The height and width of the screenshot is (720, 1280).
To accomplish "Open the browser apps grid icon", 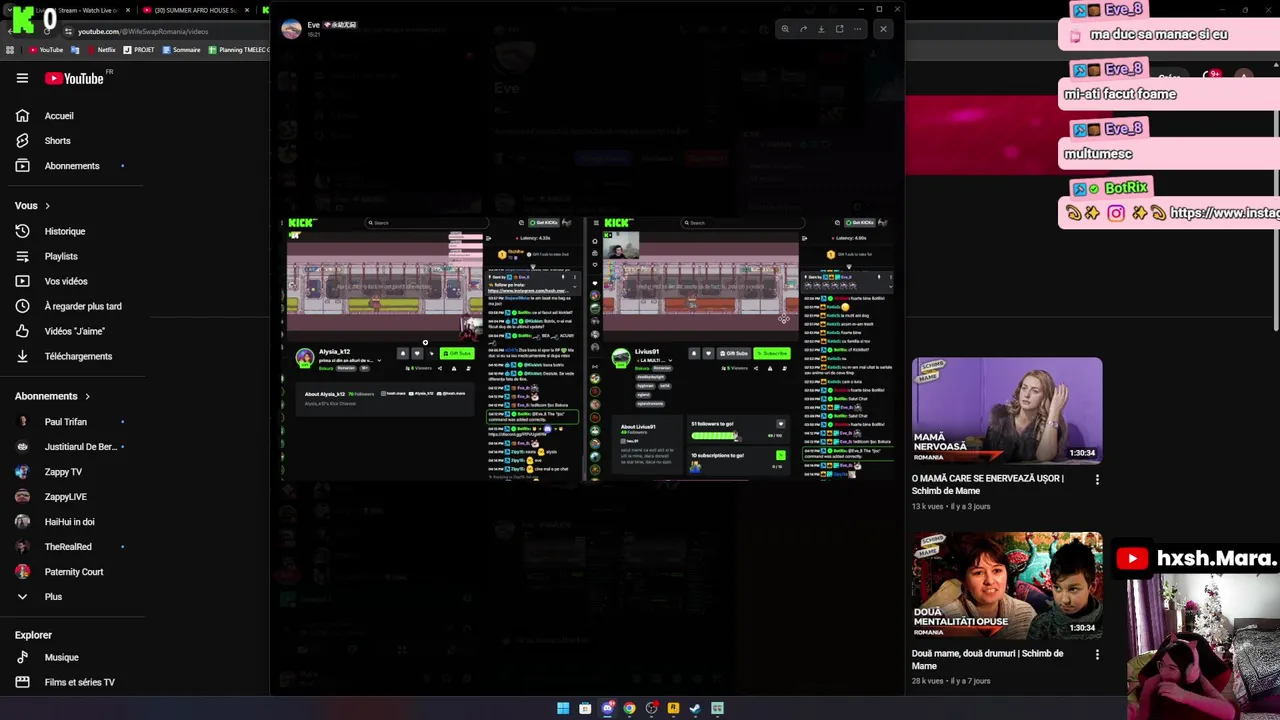I will point(10,50).
